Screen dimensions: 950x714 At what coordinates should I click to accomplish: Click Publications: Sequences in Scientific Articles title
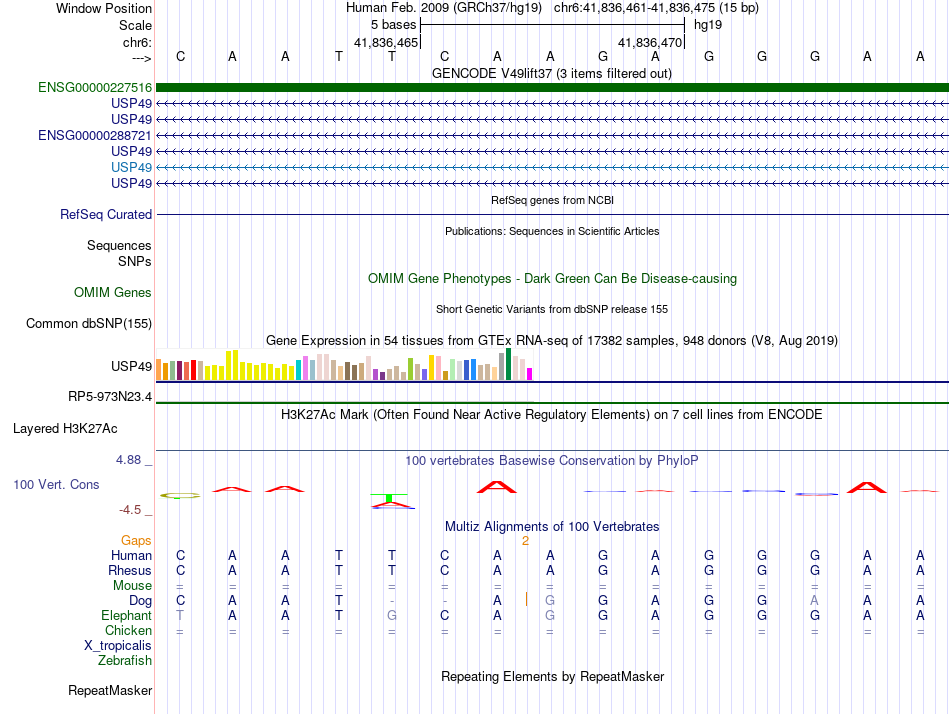552,231
